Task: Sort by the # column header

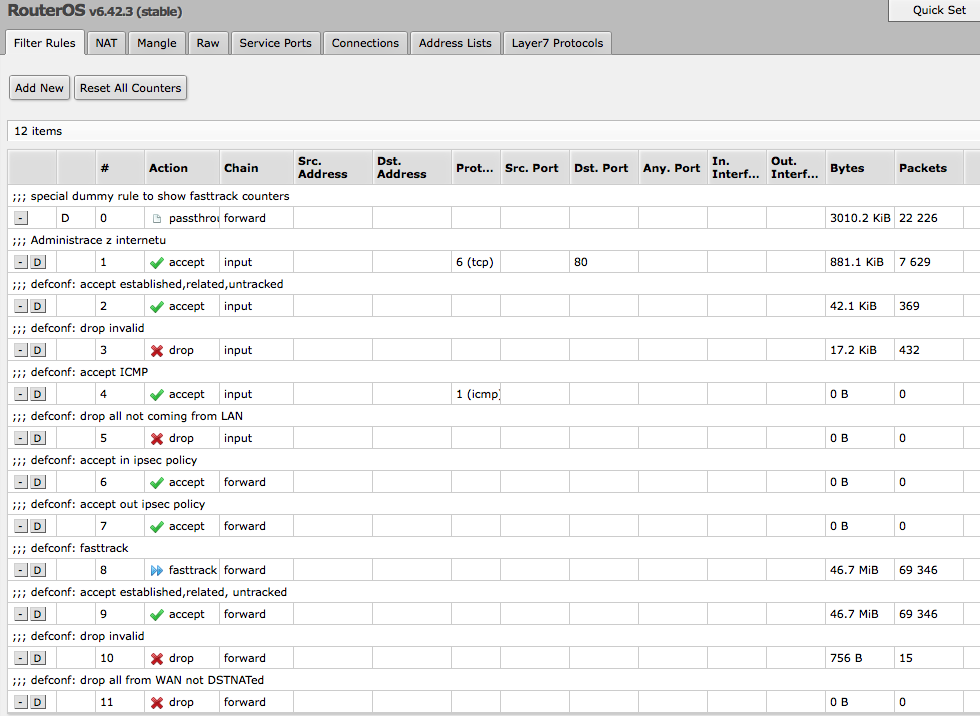Action: click(x=120, y=167)
